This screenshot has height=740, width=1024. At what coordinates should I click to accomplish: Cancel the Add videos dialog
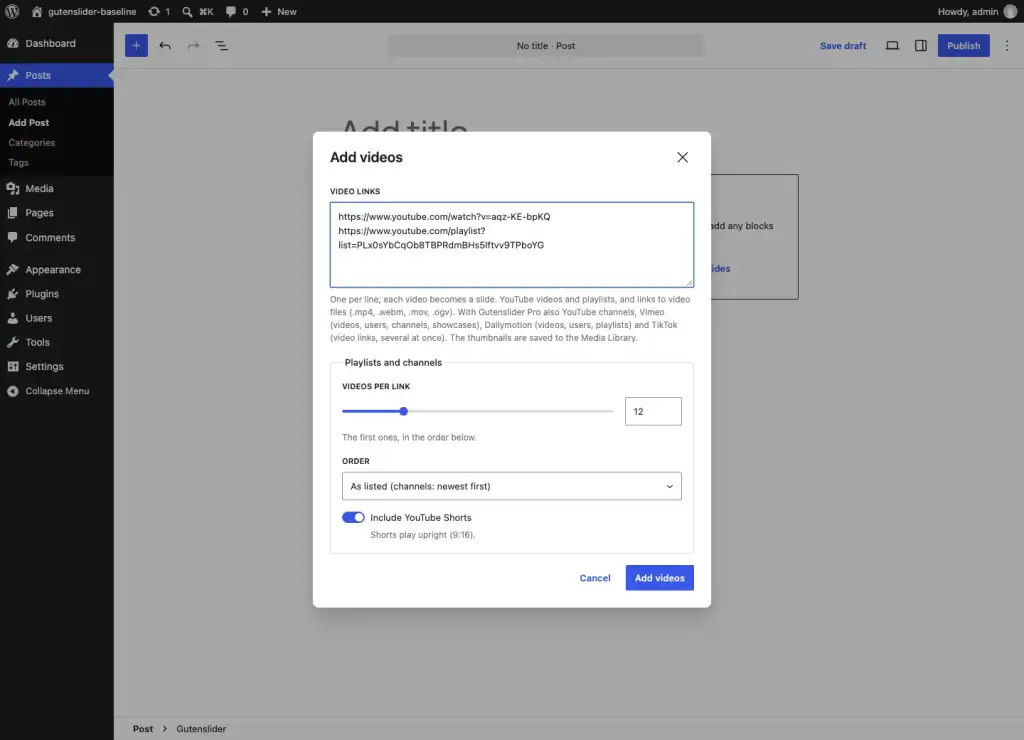coord(594,577)
